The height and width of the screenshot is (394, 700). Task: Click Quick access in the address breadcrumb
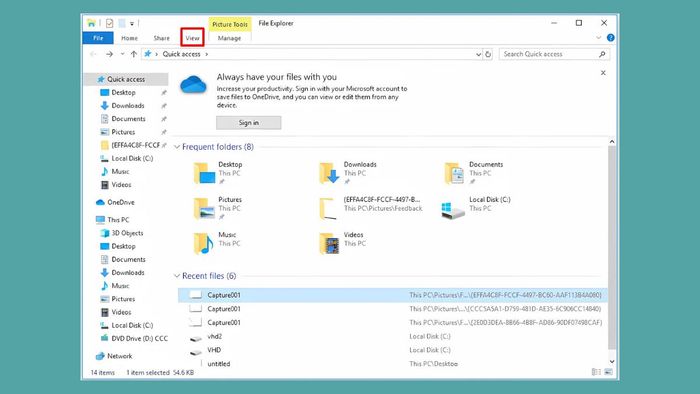coord(181,54)
